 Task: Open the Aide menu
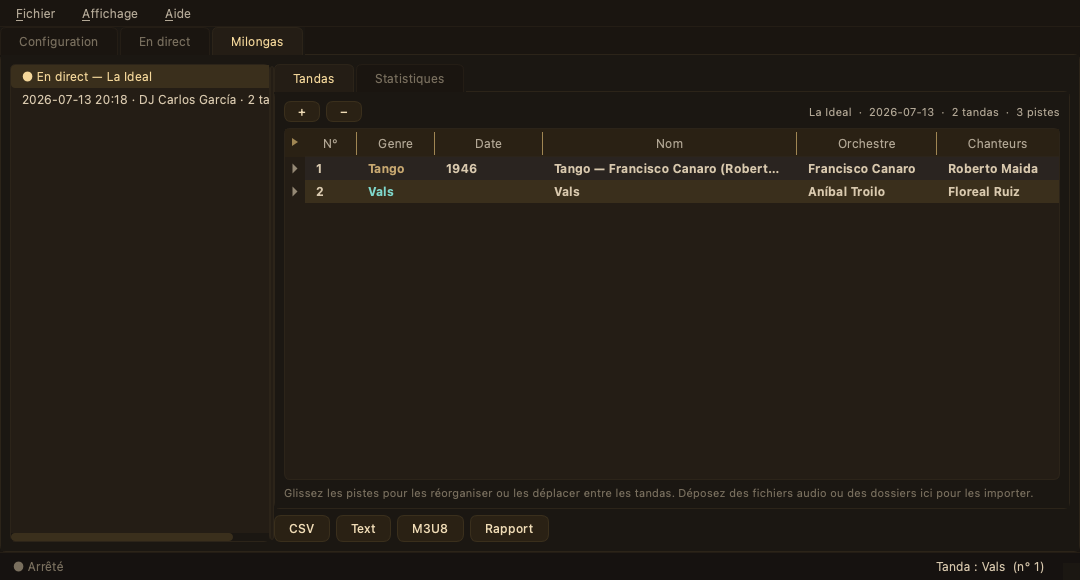point(178,14)
